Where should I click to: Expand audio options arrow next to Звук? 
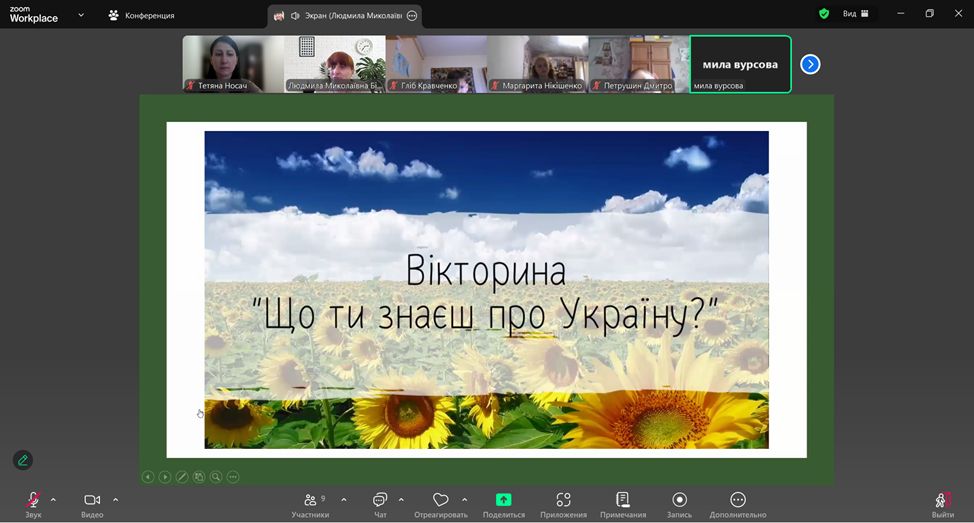53,499
